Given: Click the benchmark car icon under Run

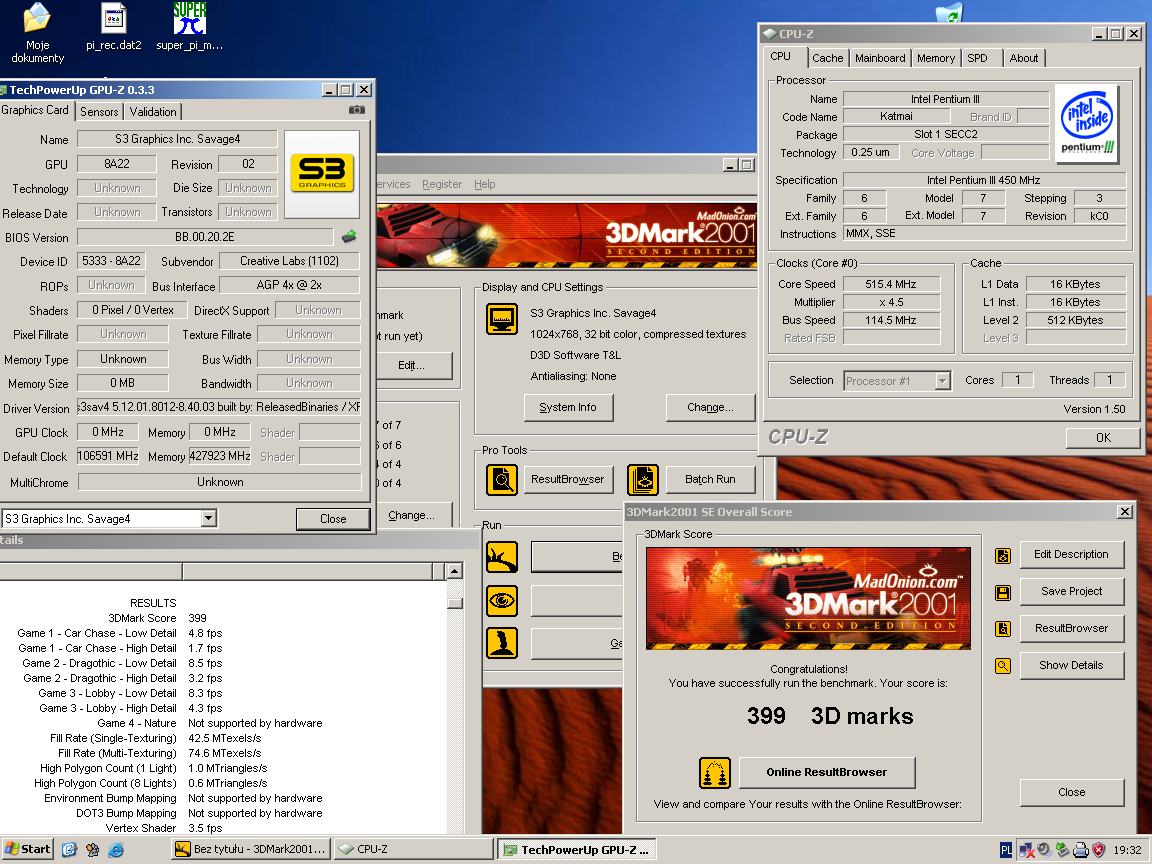Looking at the screenshot, I should pos(502,557).
